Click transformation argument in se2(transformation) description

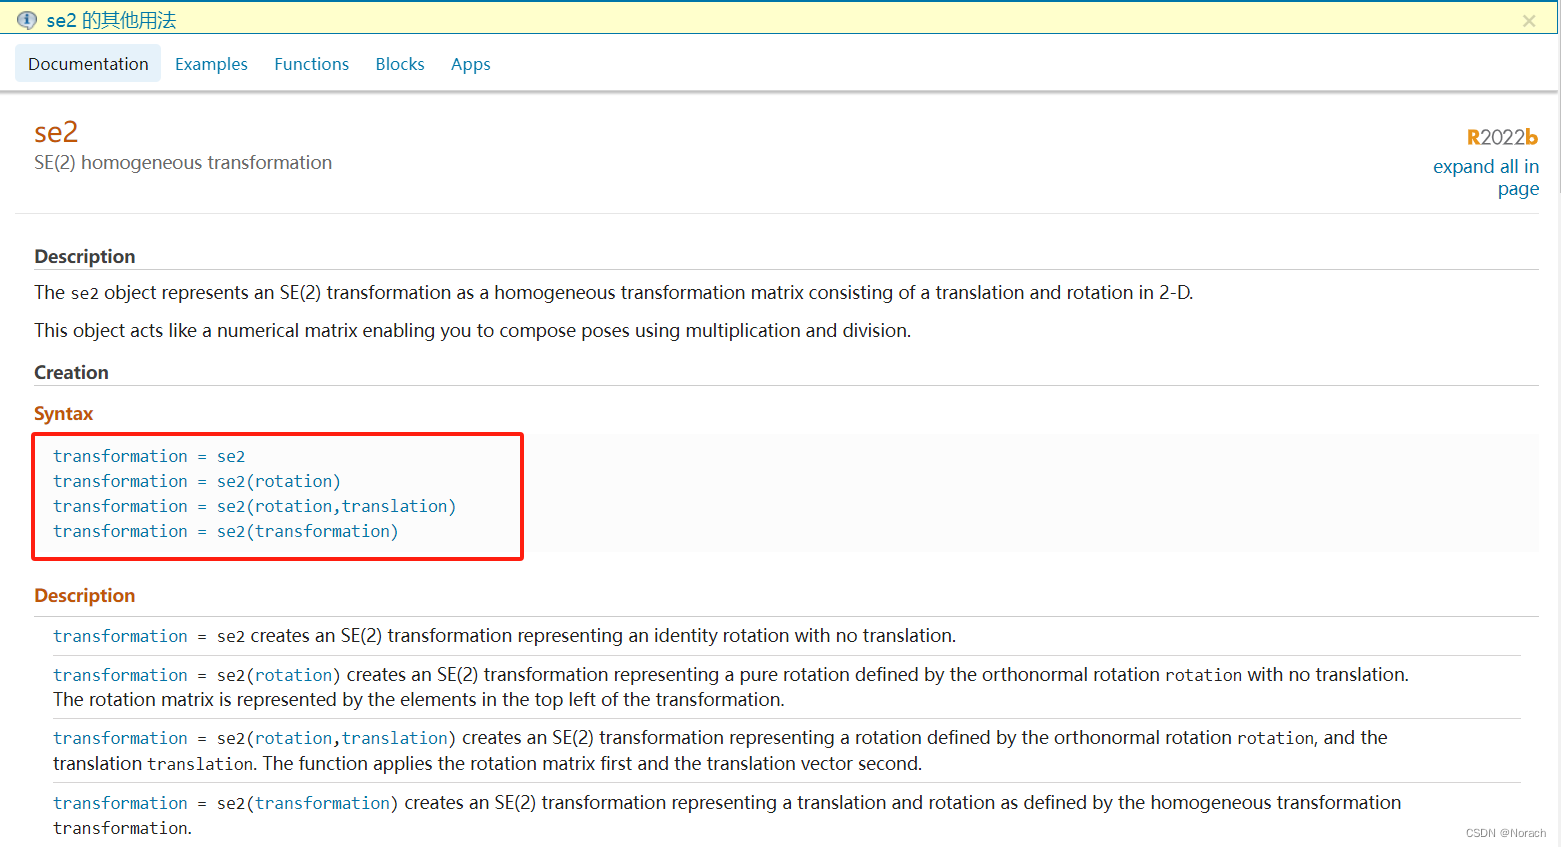coord(322,803)
